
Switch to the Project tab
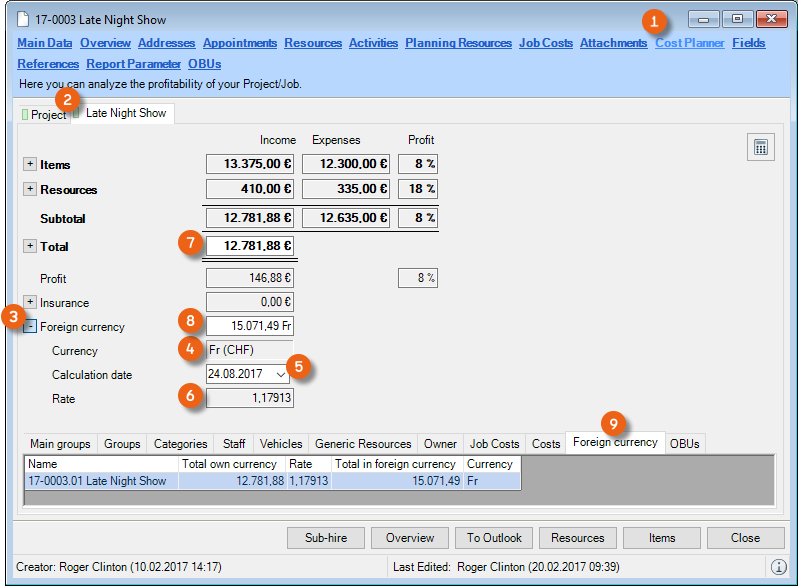[x=46, y=114]
